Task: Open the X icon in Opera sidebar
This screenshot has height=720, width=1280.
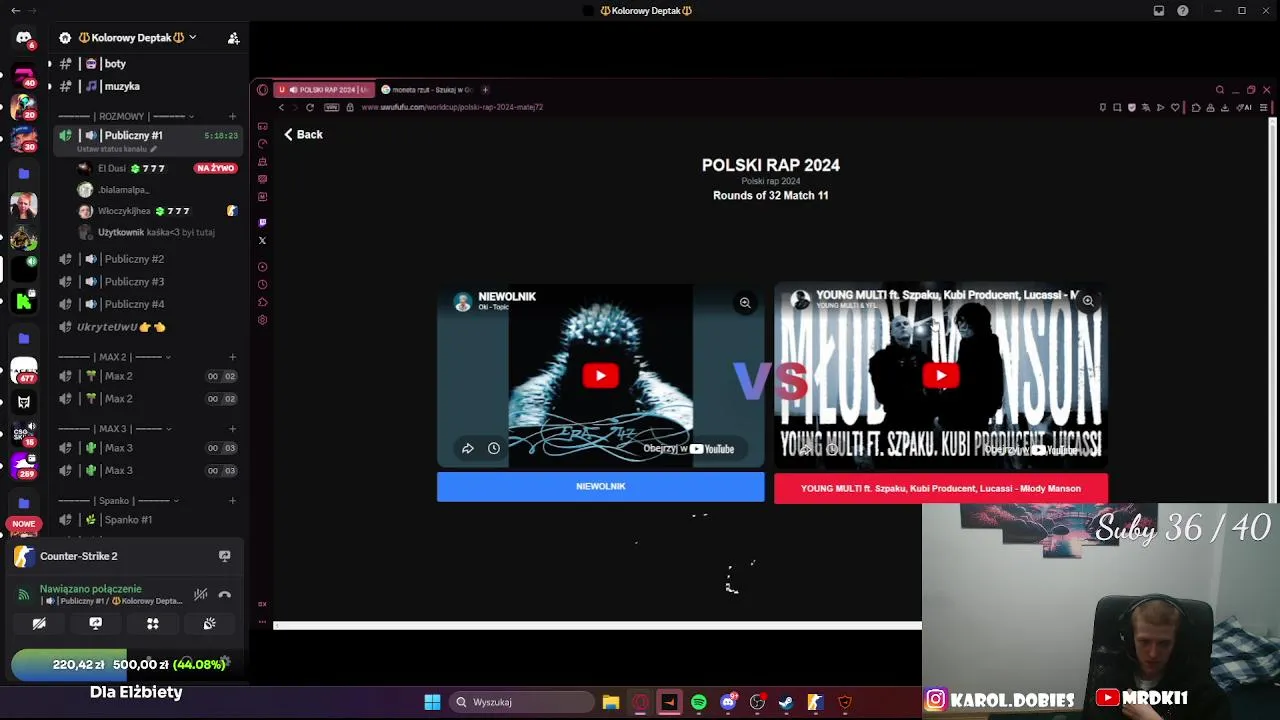Action: coord(262,240)
